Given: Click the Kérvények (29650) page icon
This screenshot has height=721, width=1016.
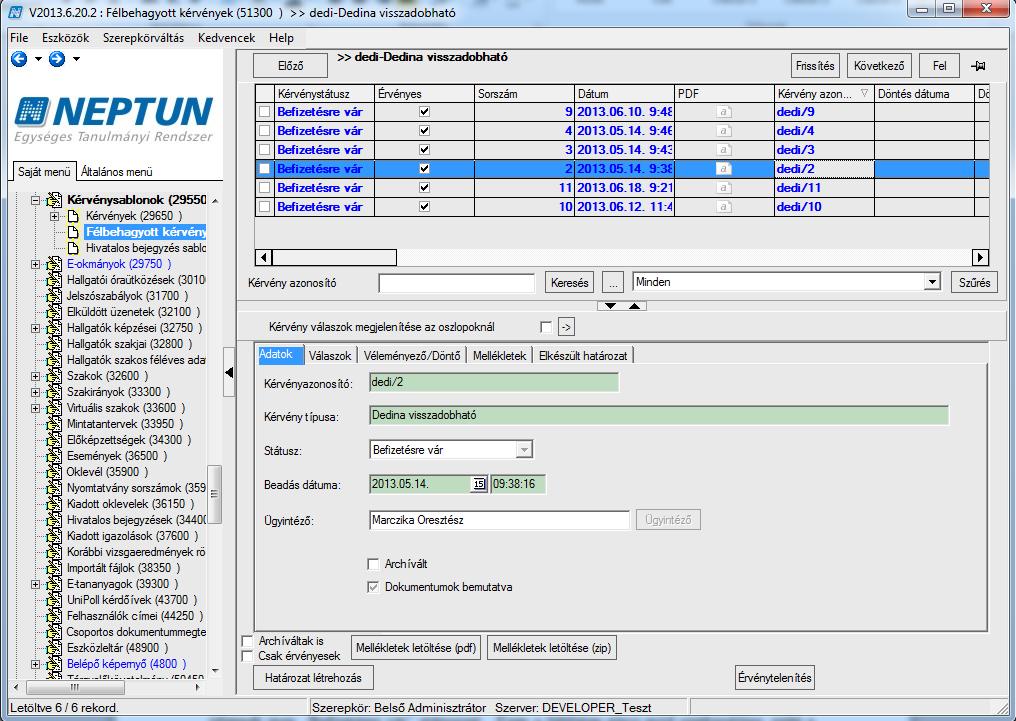Looking at the screenshot, I should tap(74, 216).
